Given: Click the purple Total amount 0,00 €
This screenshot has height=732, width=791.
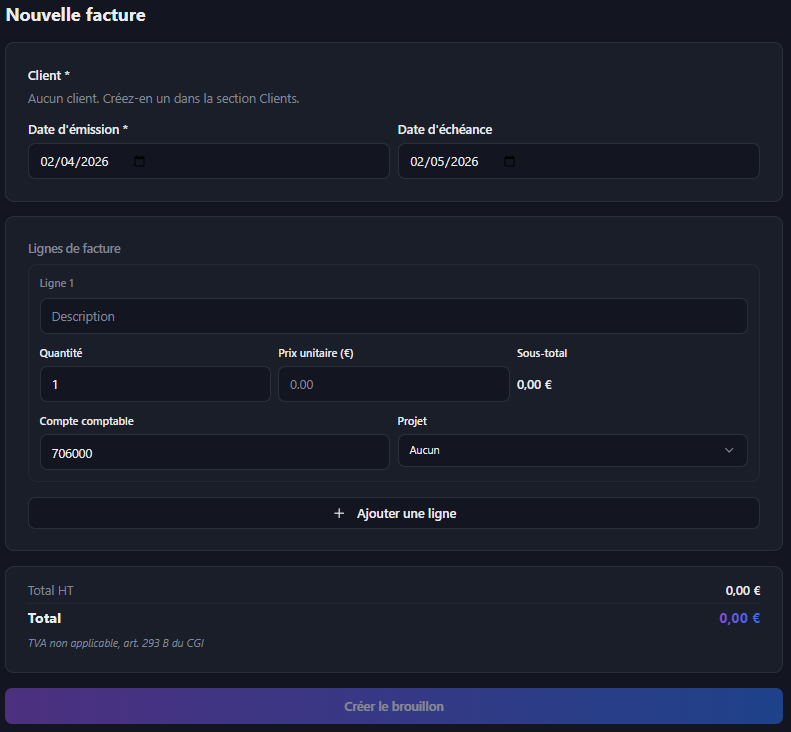Looking at the screenshot, I should (x=739, y=618).
